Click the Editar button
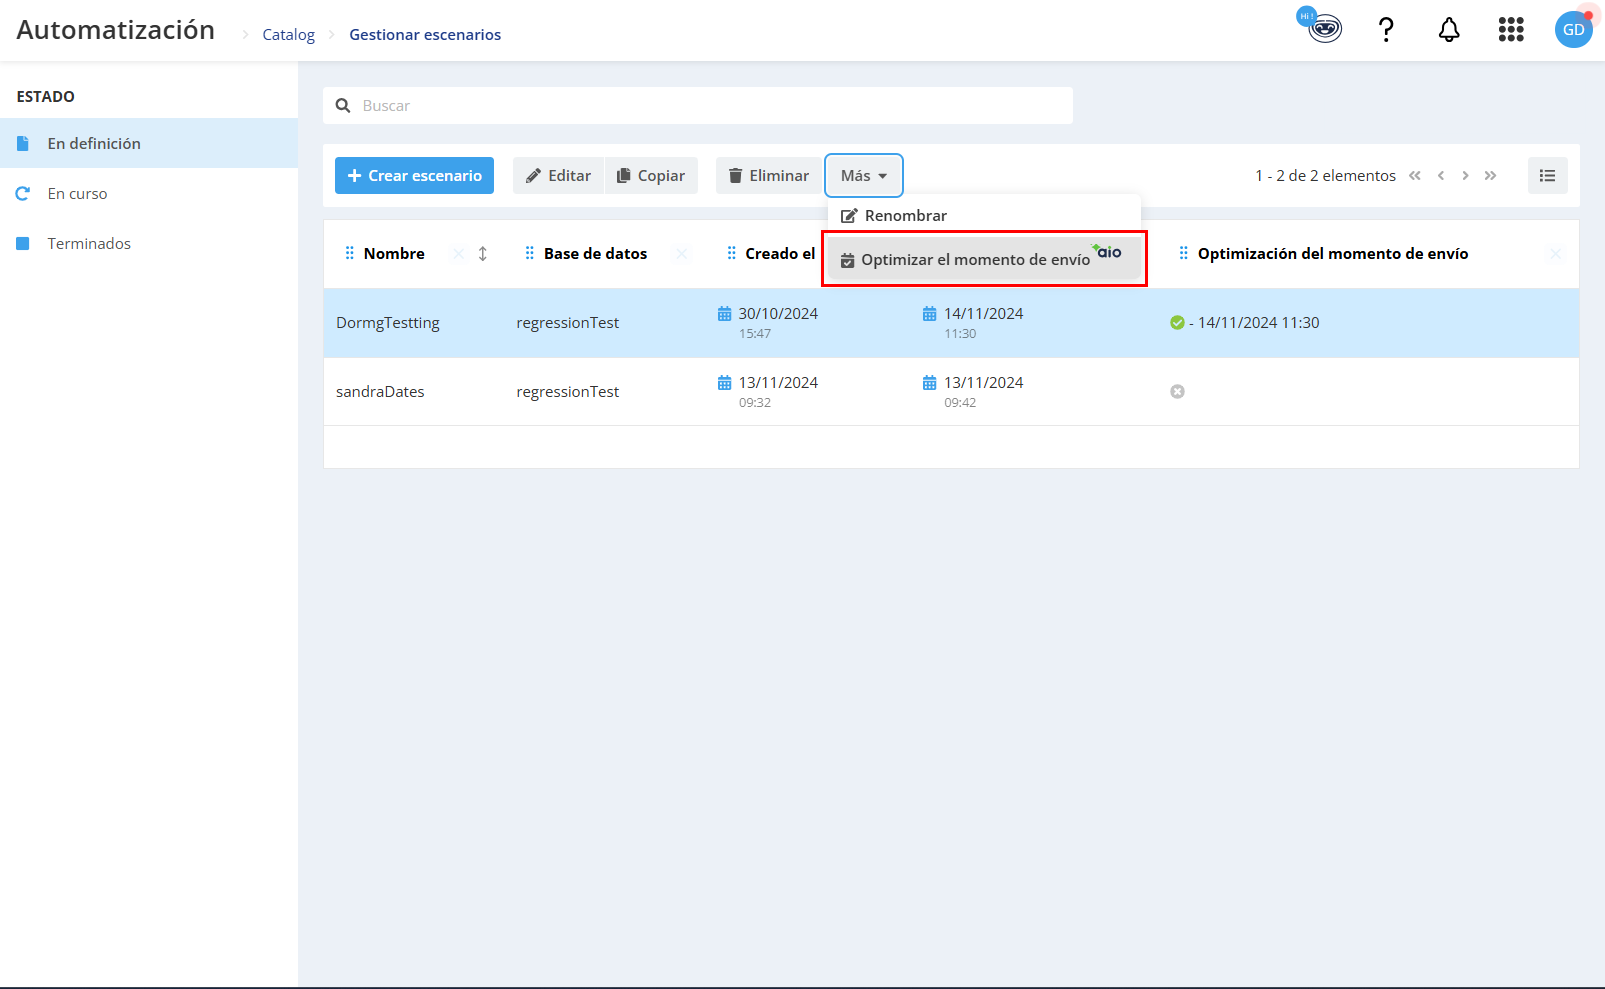 click(559, 176)
